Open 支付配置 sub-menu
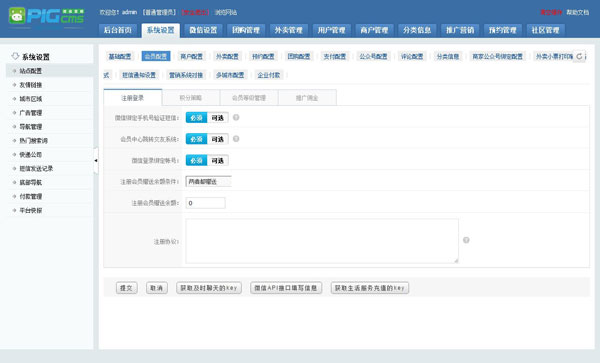 pos(335,56)
